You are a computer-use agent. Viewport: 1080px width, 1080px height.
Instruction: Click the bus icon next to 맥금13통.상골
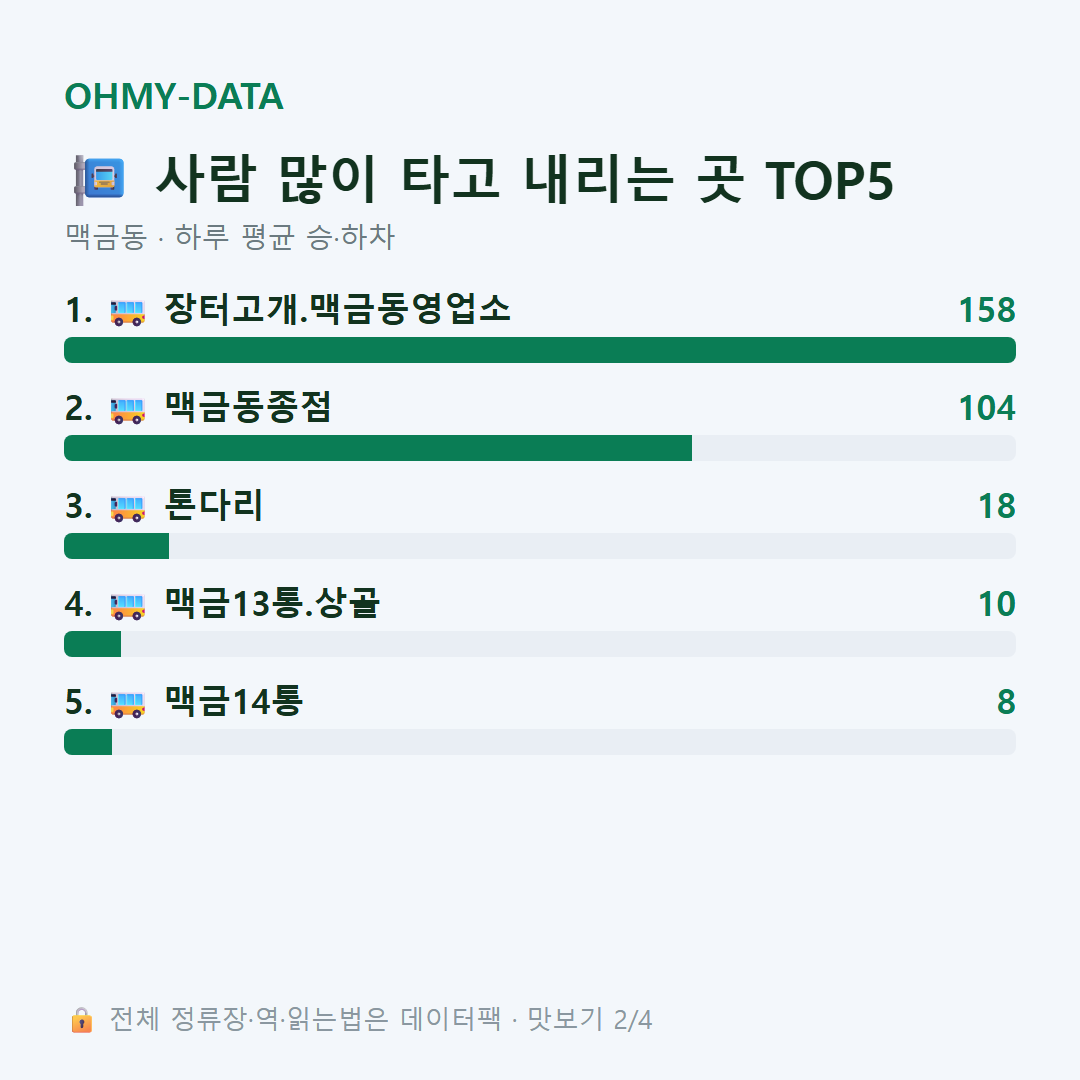(127, 606)
